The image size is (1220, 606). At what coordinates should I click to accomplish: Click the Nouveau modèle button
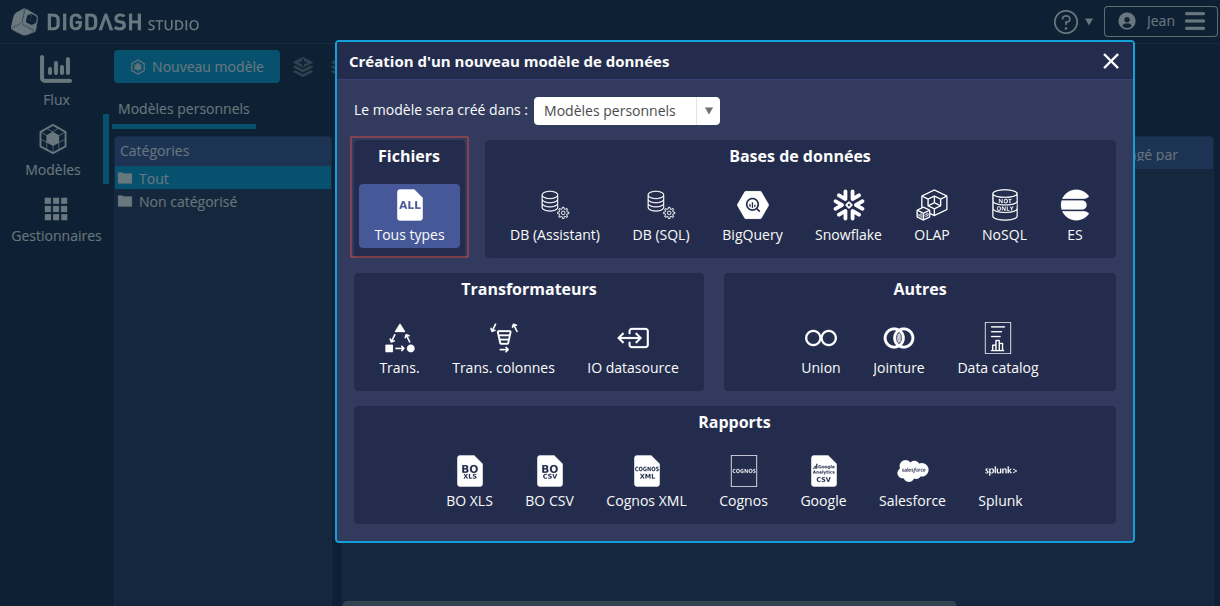196,66
